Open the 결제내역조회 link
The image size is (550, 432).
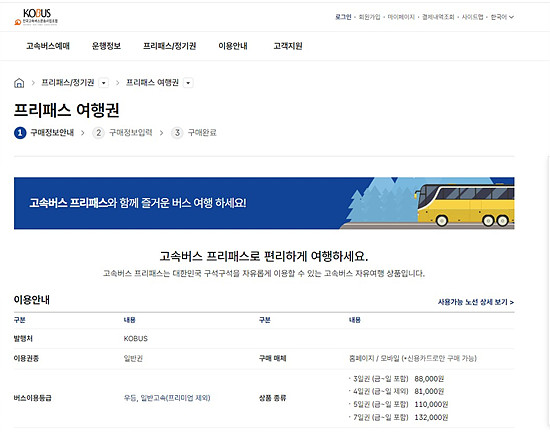(x=438, y=17)
